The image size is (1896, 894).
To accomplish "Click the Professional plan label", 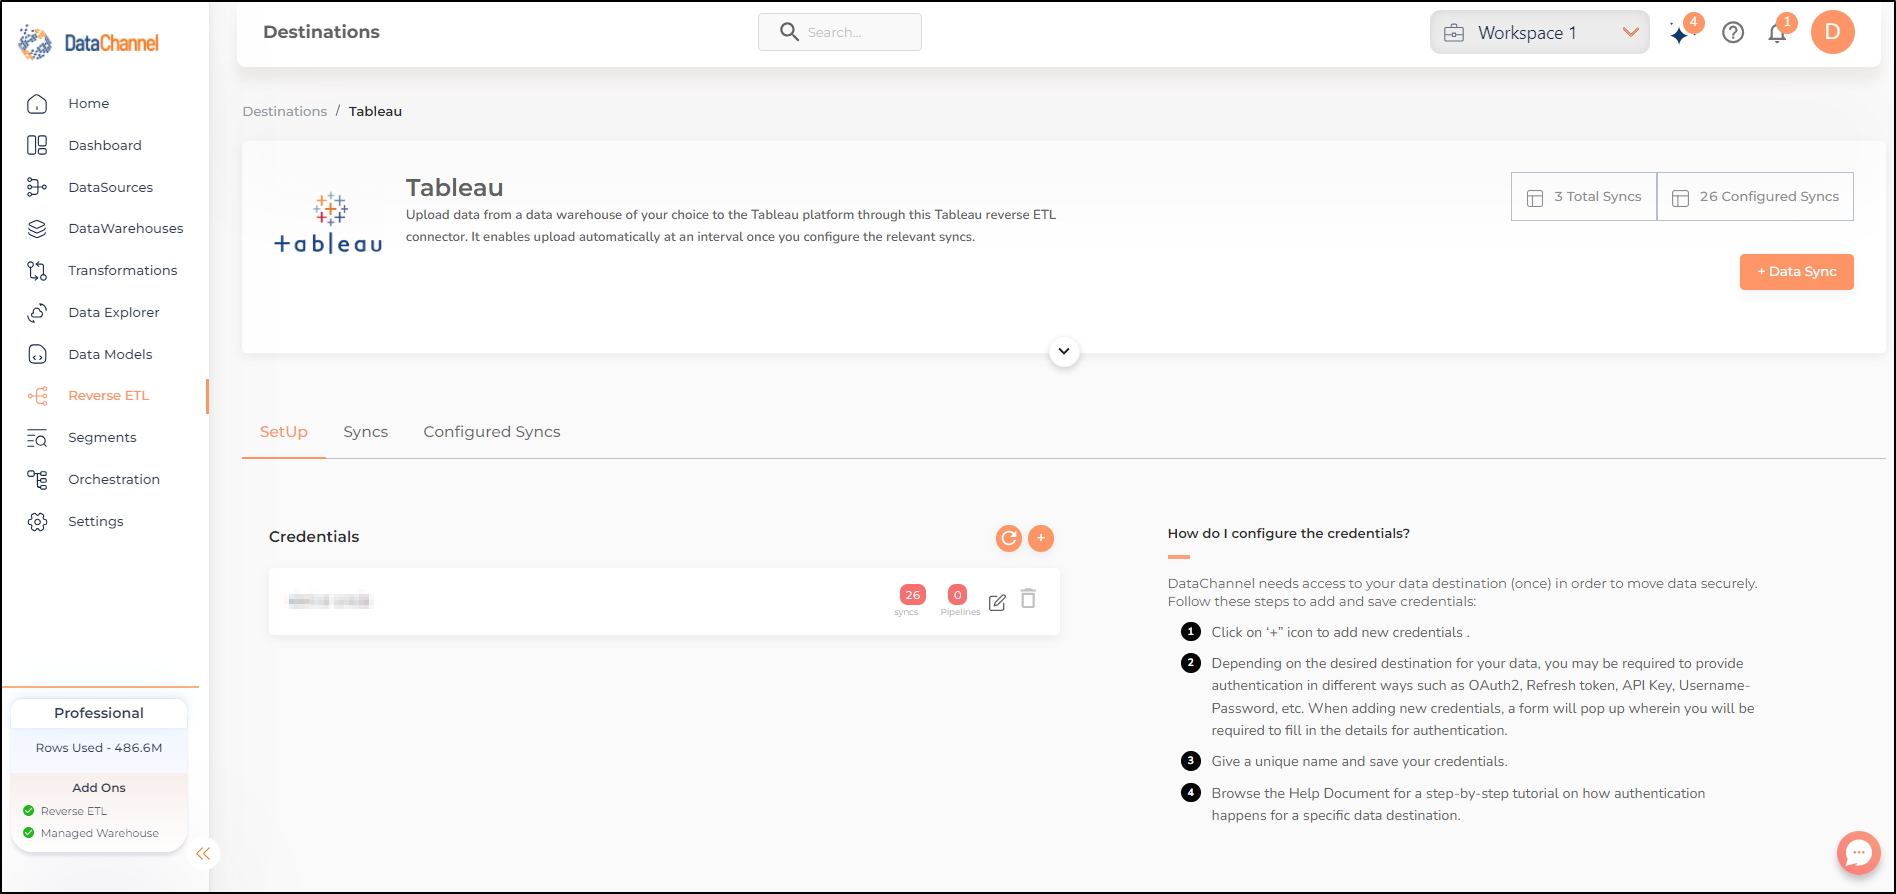I will pos(99,713).
